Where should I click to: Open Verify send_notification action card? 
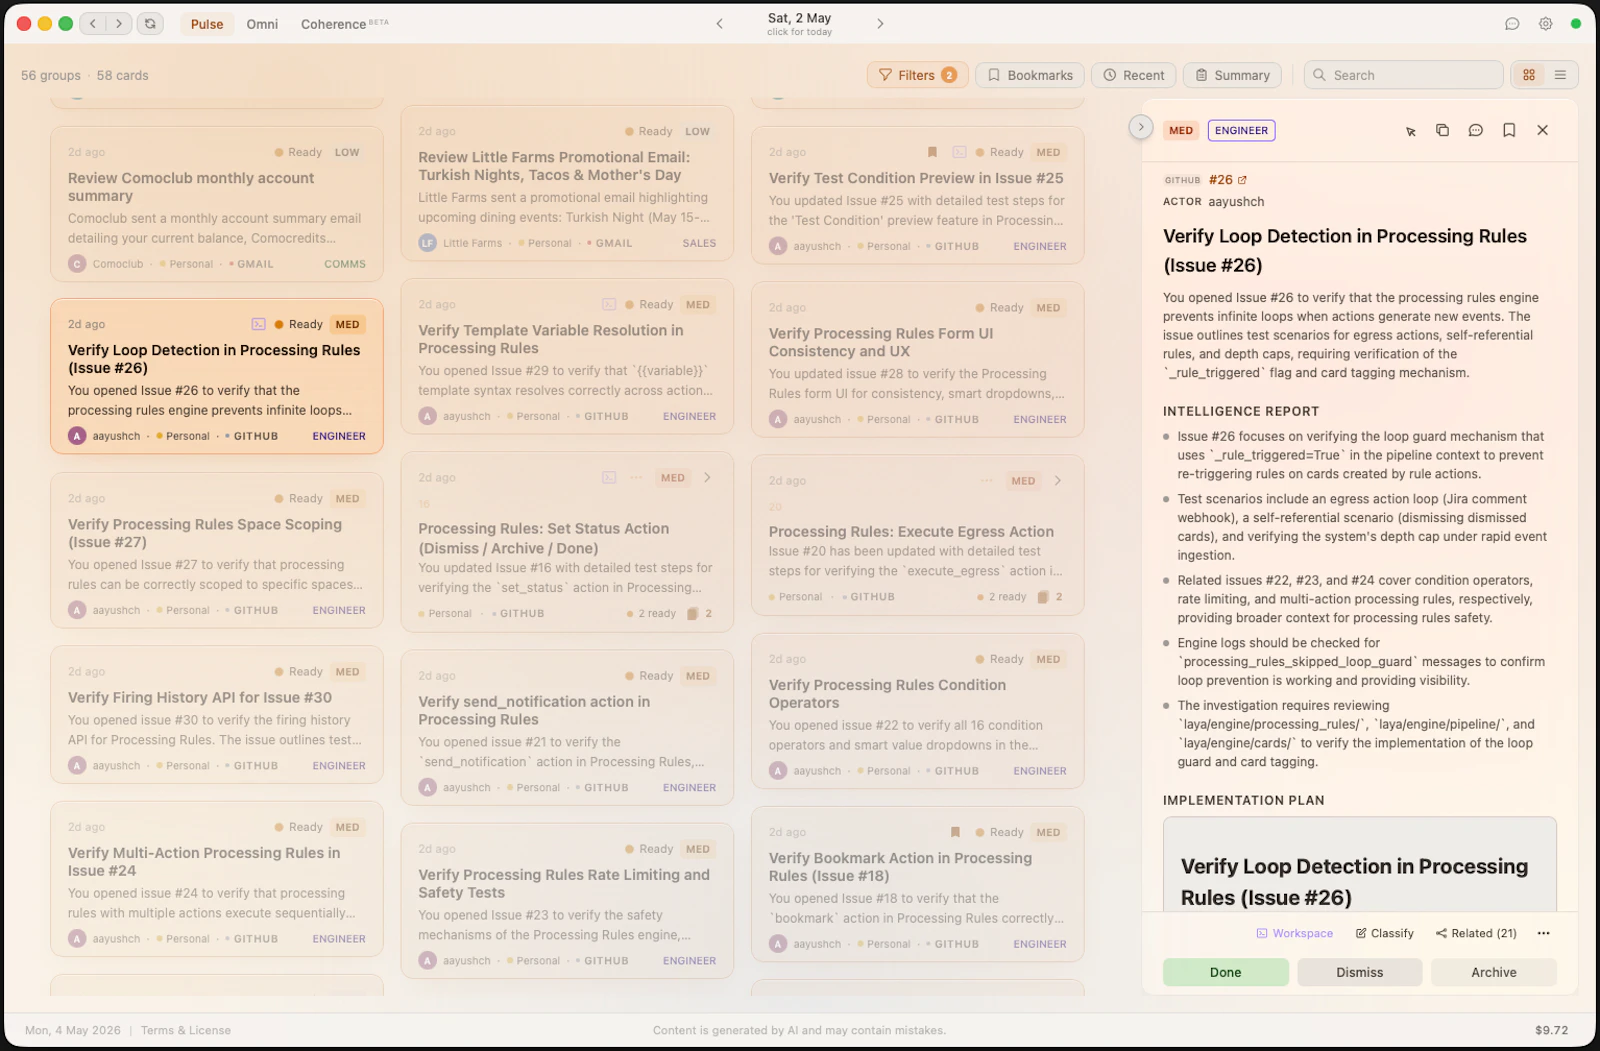567,727
